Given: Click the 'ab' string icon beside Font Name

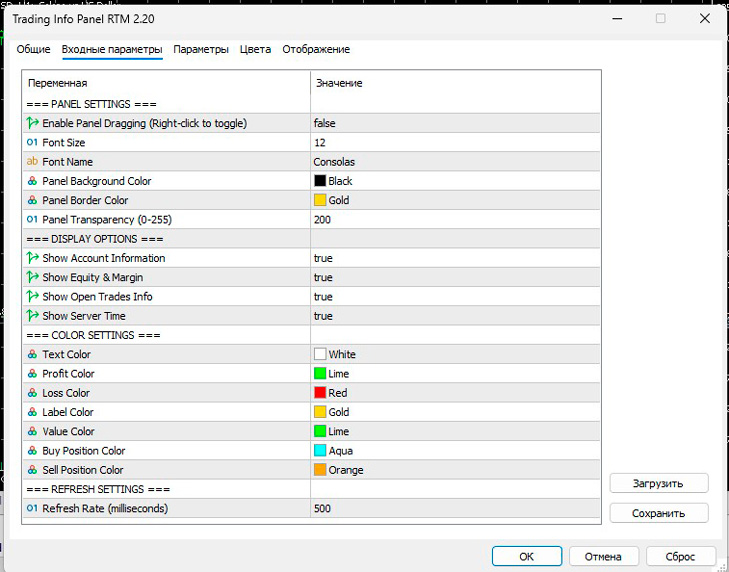Looking at the screenshot, I should 33,162.
